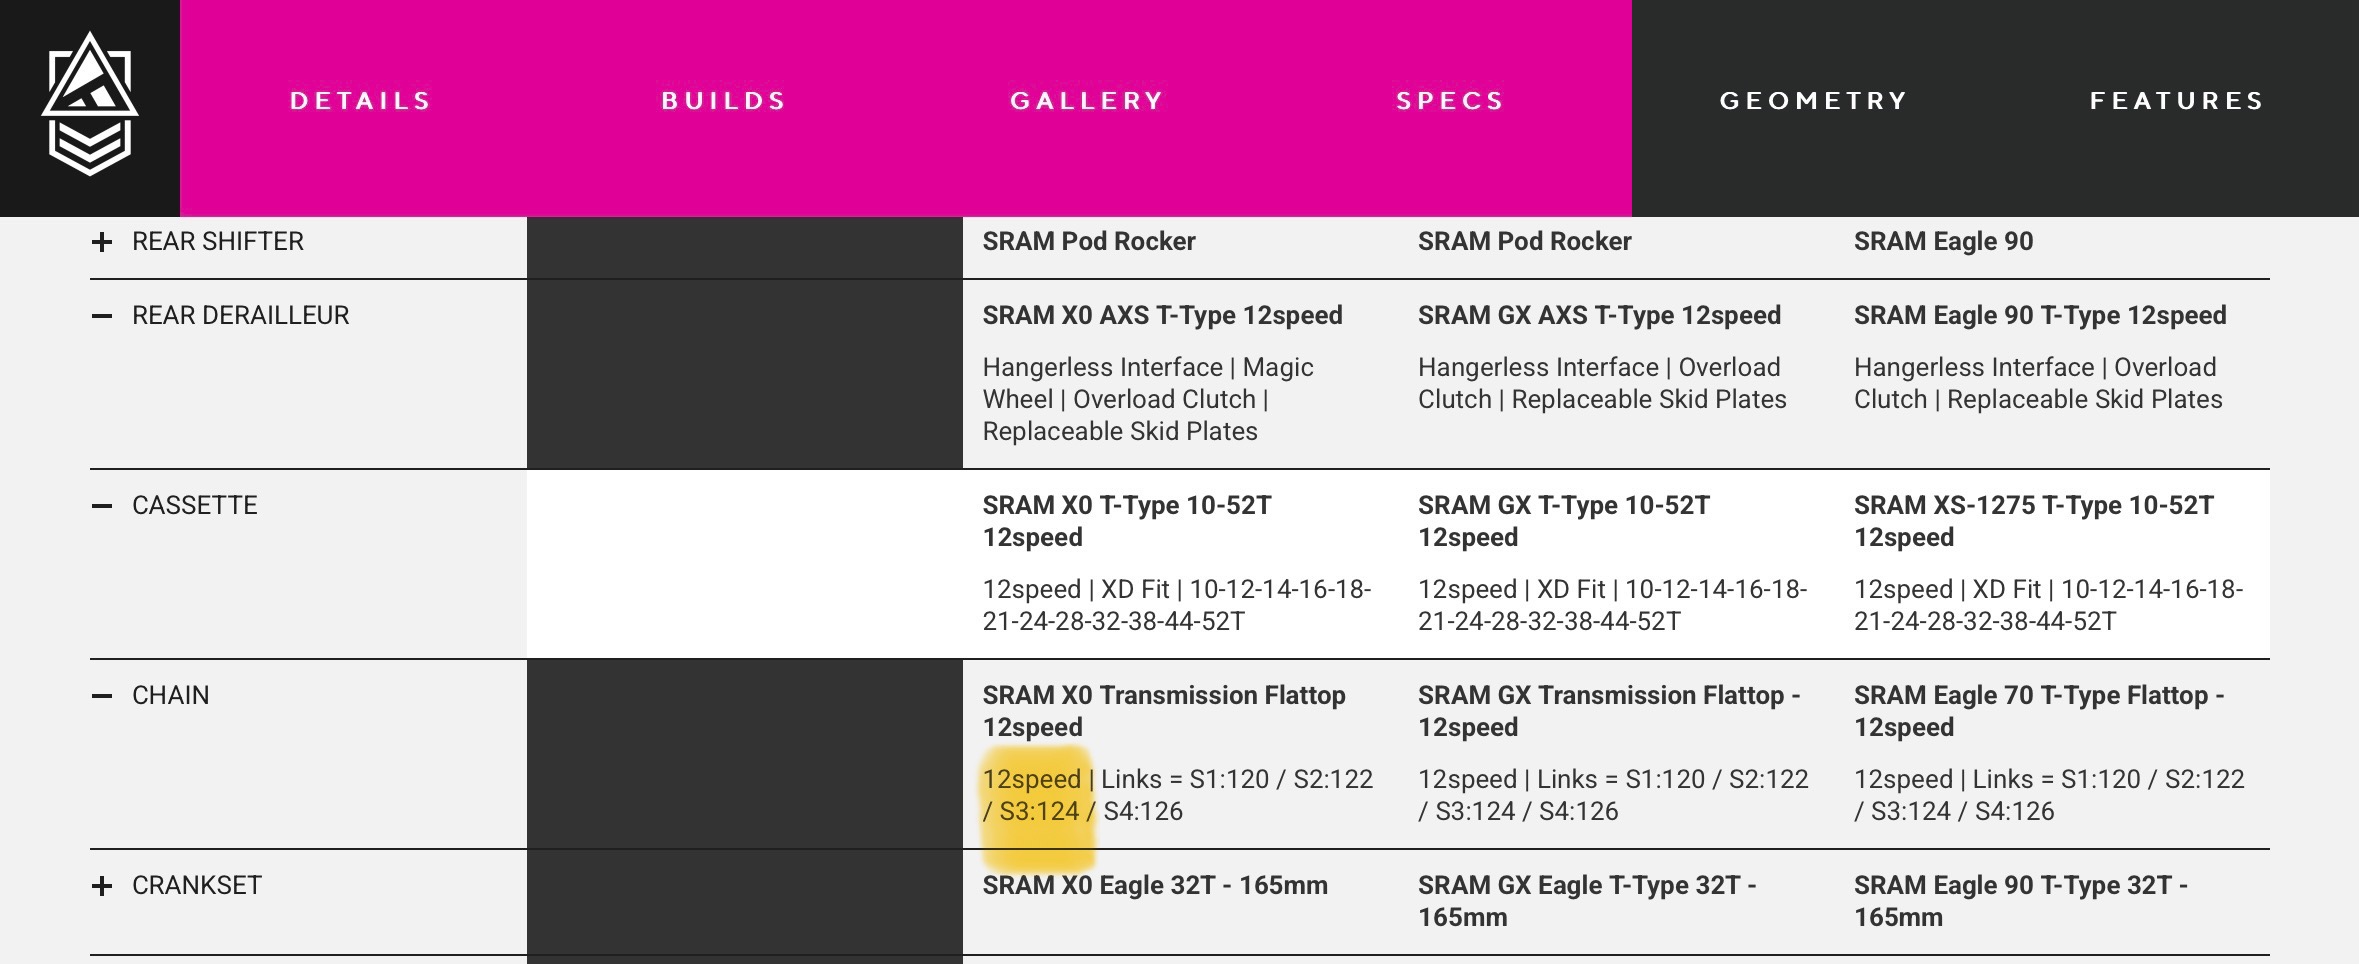Collapse the Cassette row minus icon

click(101, 506)
